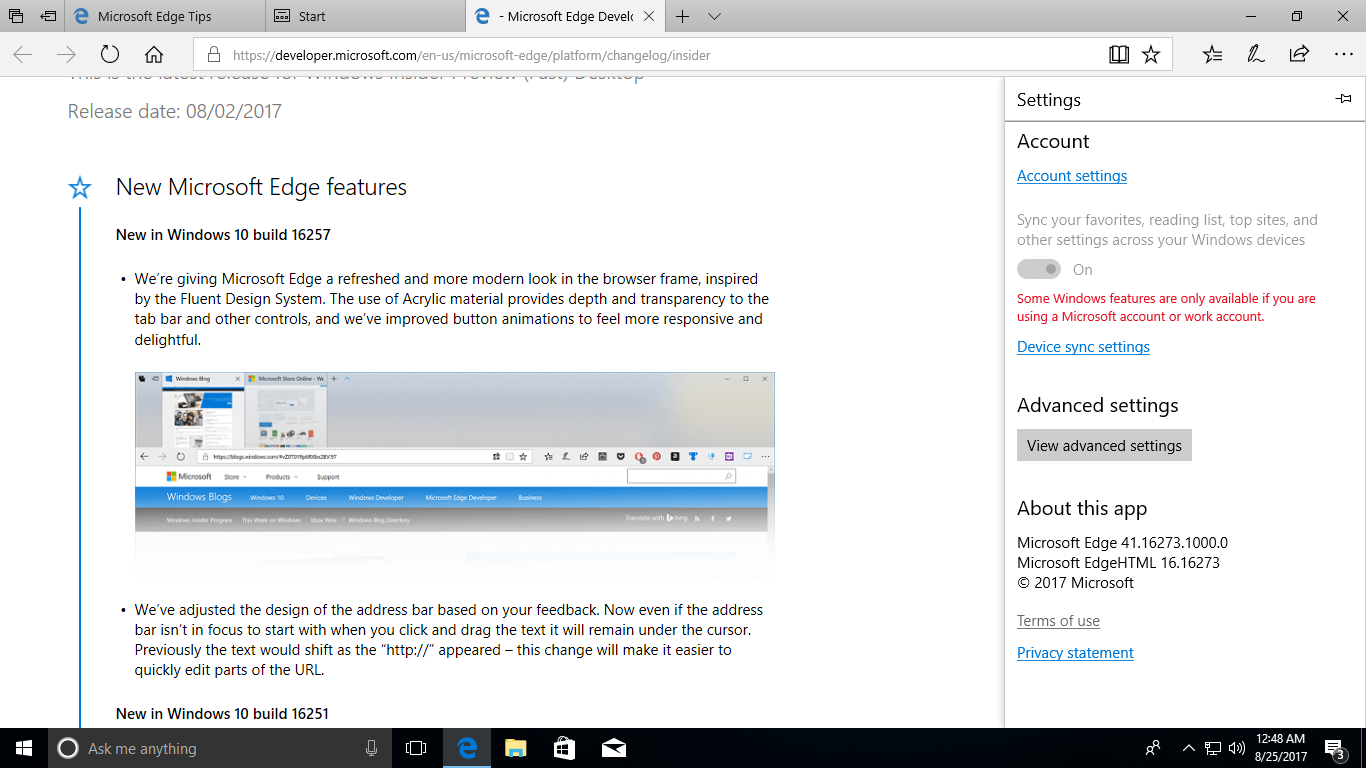Image resolution: width=1366 pixels, height=768 pixels.
Task: Open Settings and more ellipsis menu
Action: 1343,55
